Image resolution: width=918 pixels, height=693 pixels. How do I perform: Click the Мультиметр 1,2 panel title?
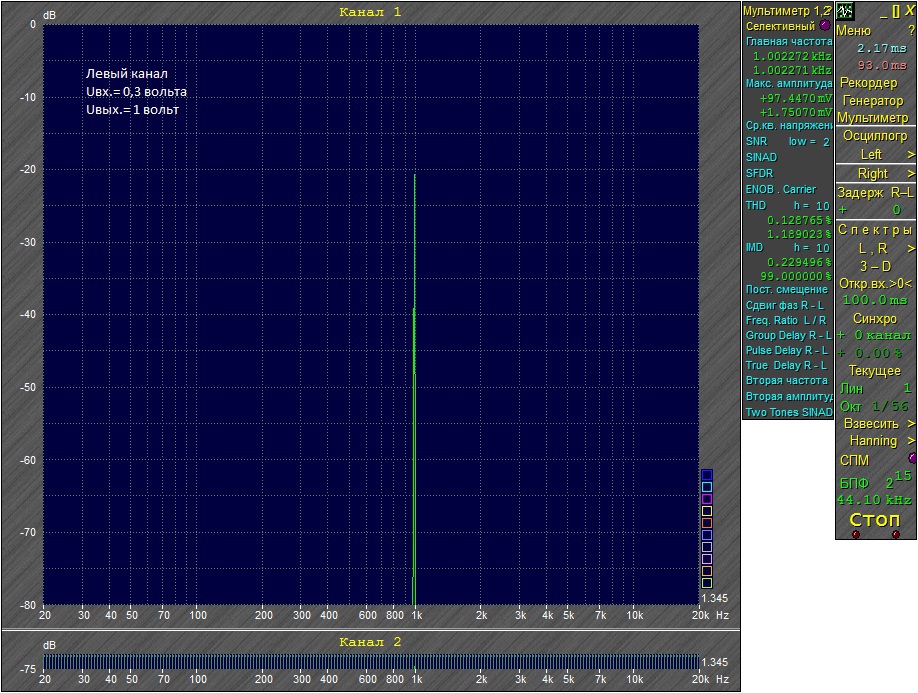pos(787,11)
